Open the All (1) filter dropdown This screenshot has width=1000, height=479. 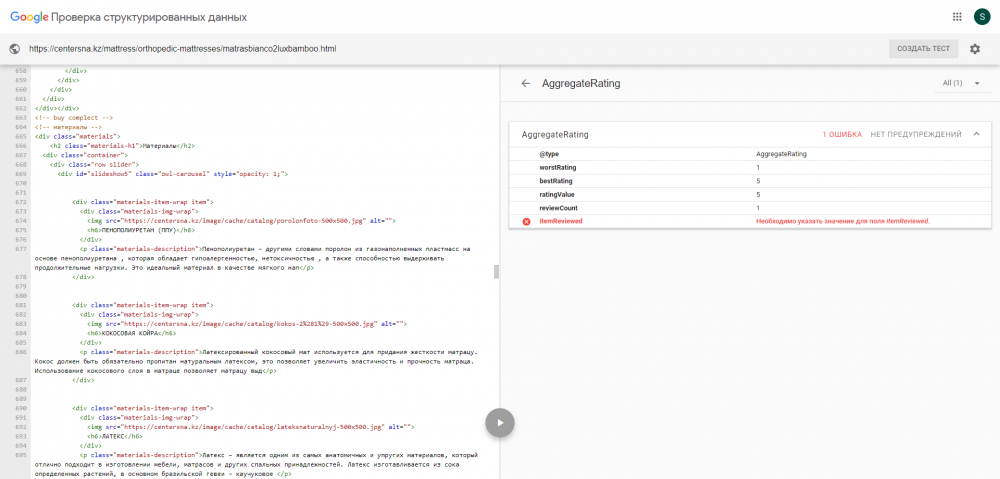click(x=962, y=83)
